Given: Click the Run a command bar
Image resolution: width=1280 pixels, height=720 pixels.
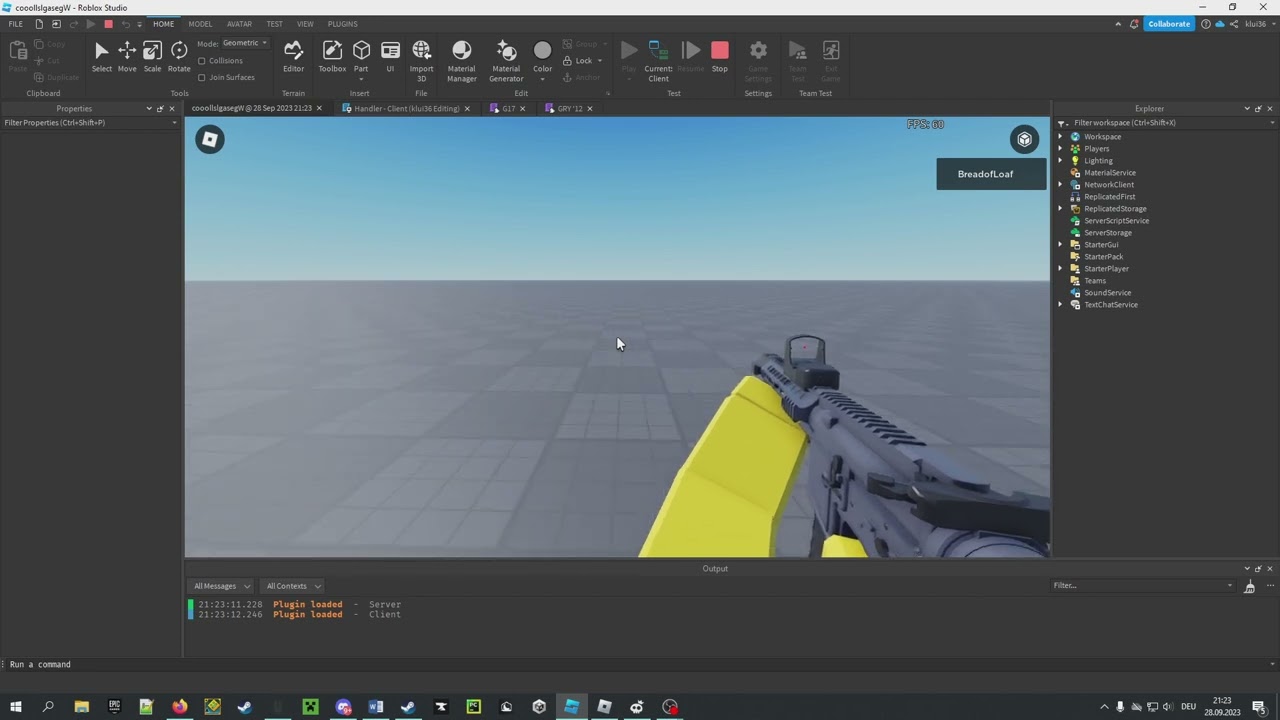Looking at the screenshot, I should pos(640,664).
